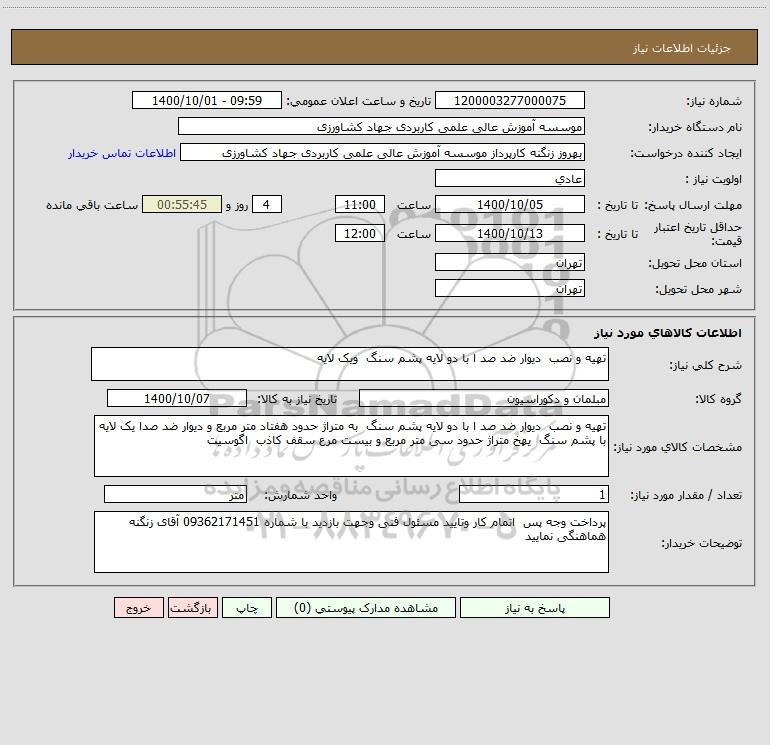Image resolution: width=770 pixels, height=745 pixels.
Task: Click the واحد شمارش label
Action: tap(301, 496)
